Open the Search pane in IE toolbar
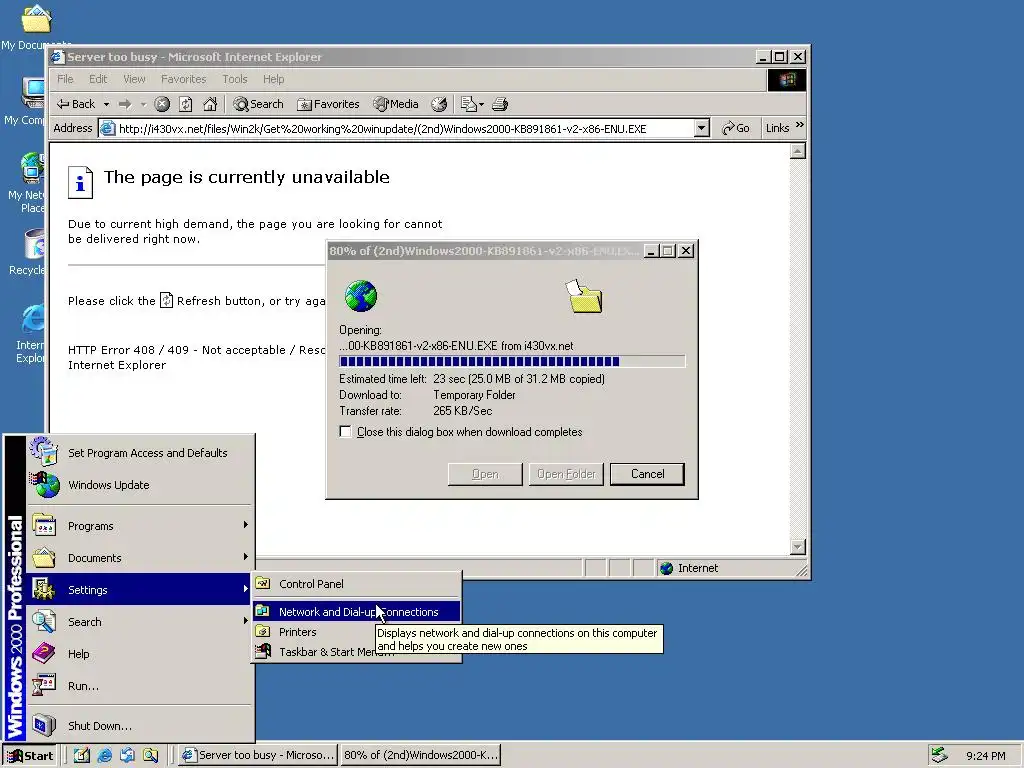 pyautogui.click(x=258, y=104)
